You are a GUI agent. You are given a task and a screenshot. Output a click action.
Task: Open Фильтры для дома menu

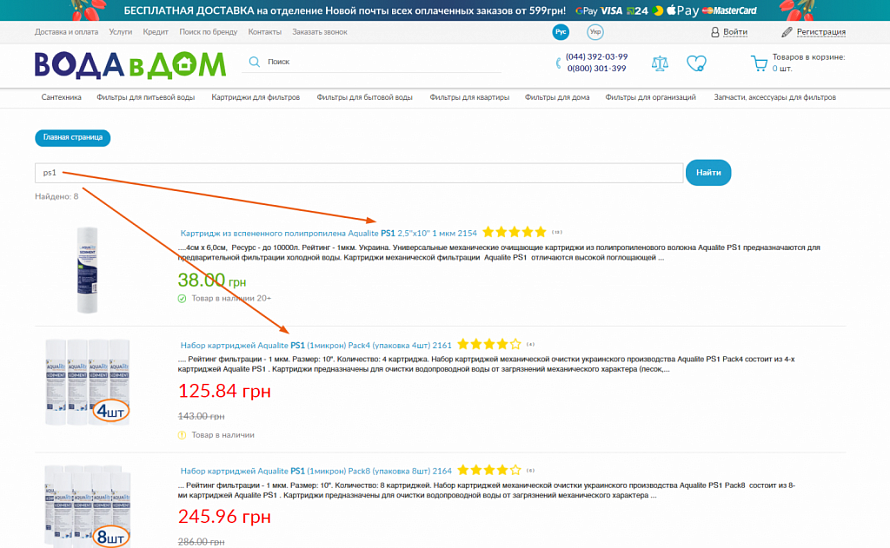tap(557, 97)
